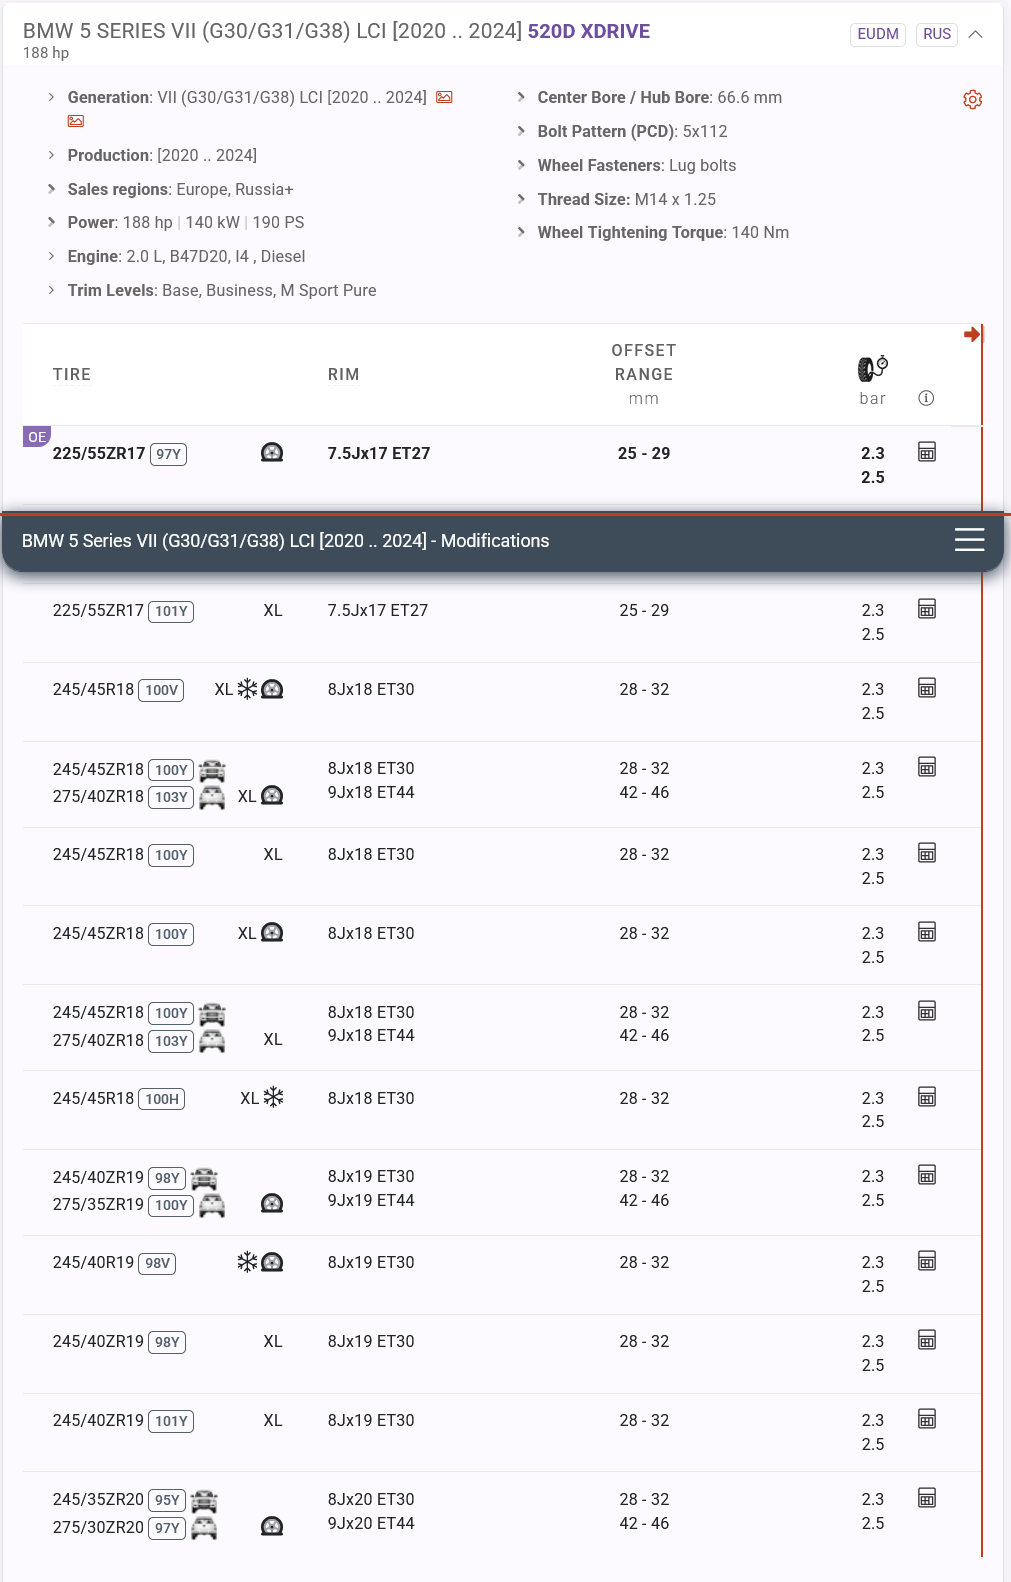
Task: Click the RIM column header
Action: click(x=344, y=374)
